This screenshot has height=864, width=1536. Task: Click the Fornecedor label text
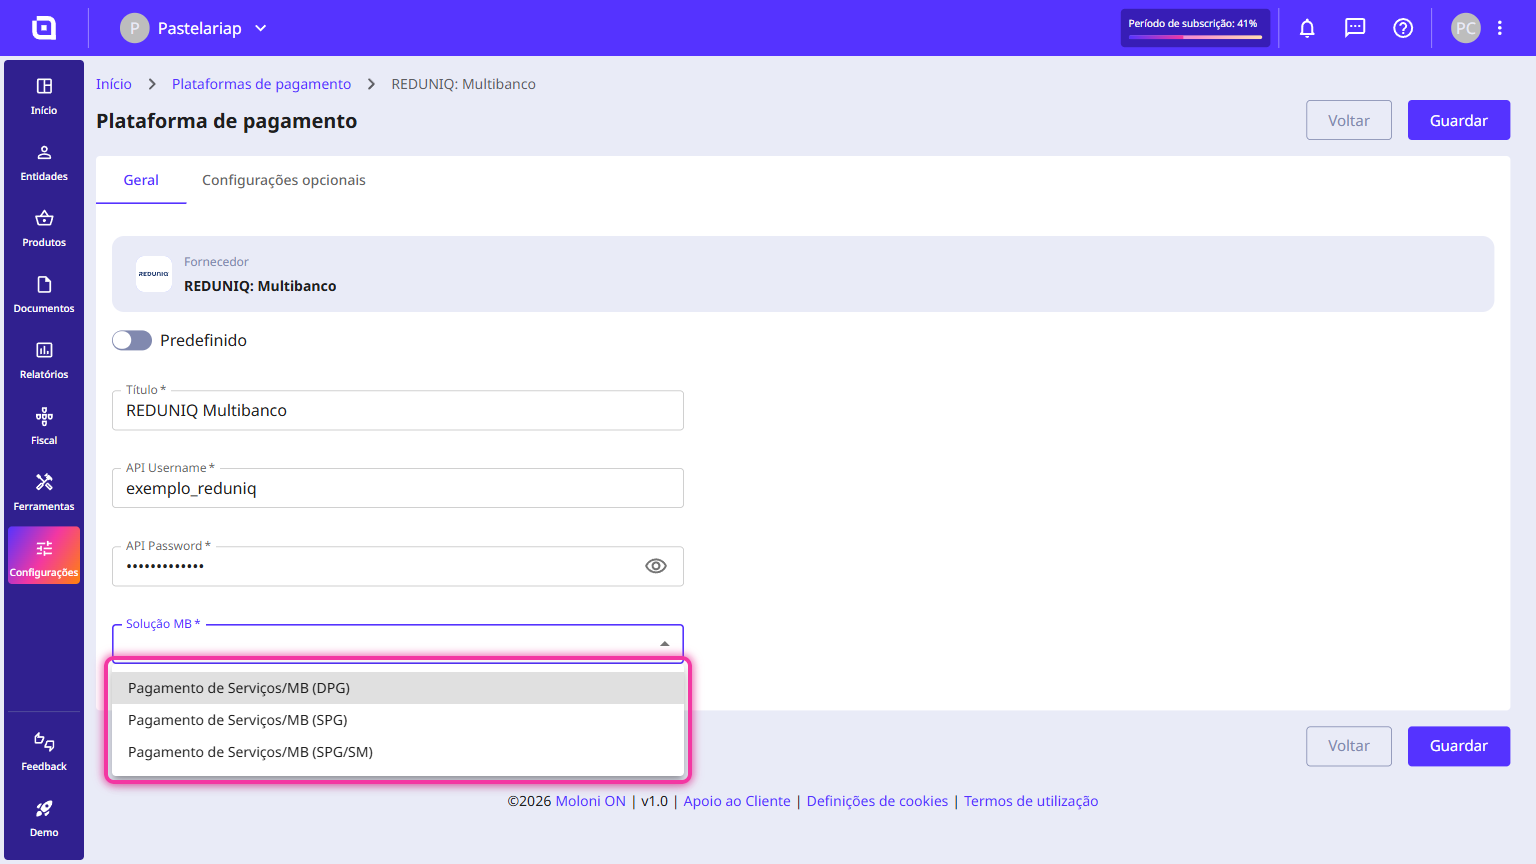pos(216,262)
